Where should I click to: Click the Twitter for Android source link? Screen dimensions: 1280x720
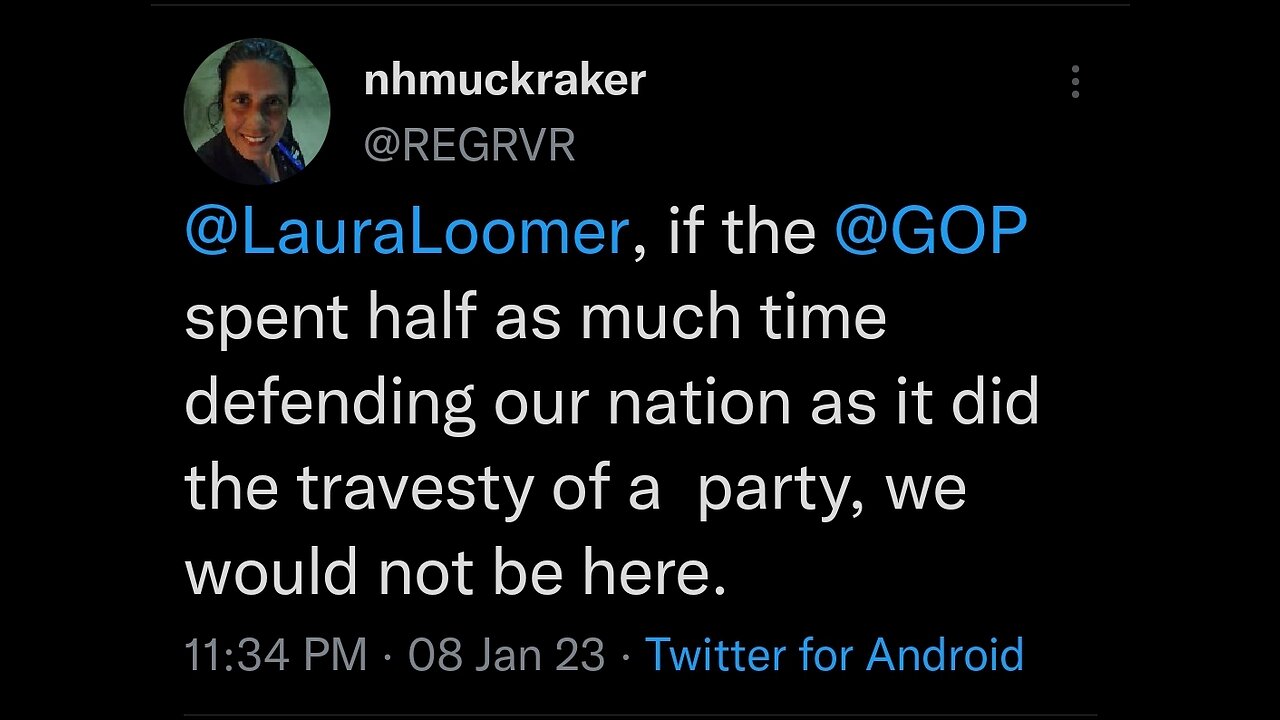pyautogui.click(x=834, y=655)
